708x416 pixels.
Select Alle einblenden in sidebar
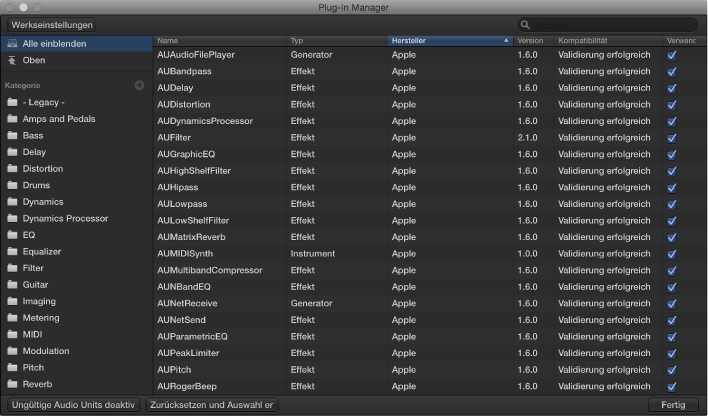pyautogui.click(x=77, y=44)
